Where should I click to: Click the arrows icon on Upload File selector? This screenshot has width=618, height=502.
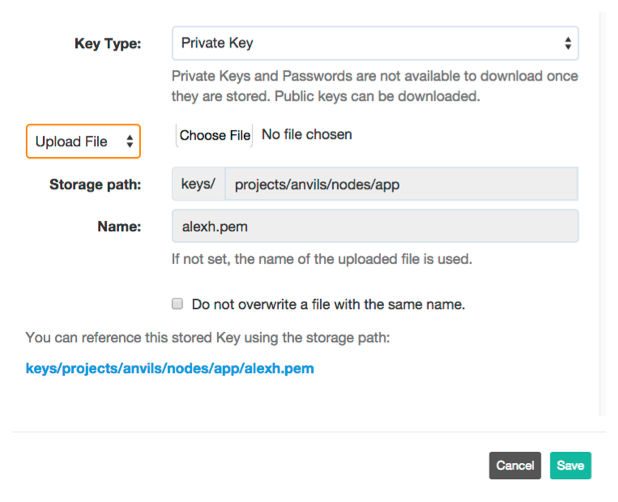[x=129, y=141]
